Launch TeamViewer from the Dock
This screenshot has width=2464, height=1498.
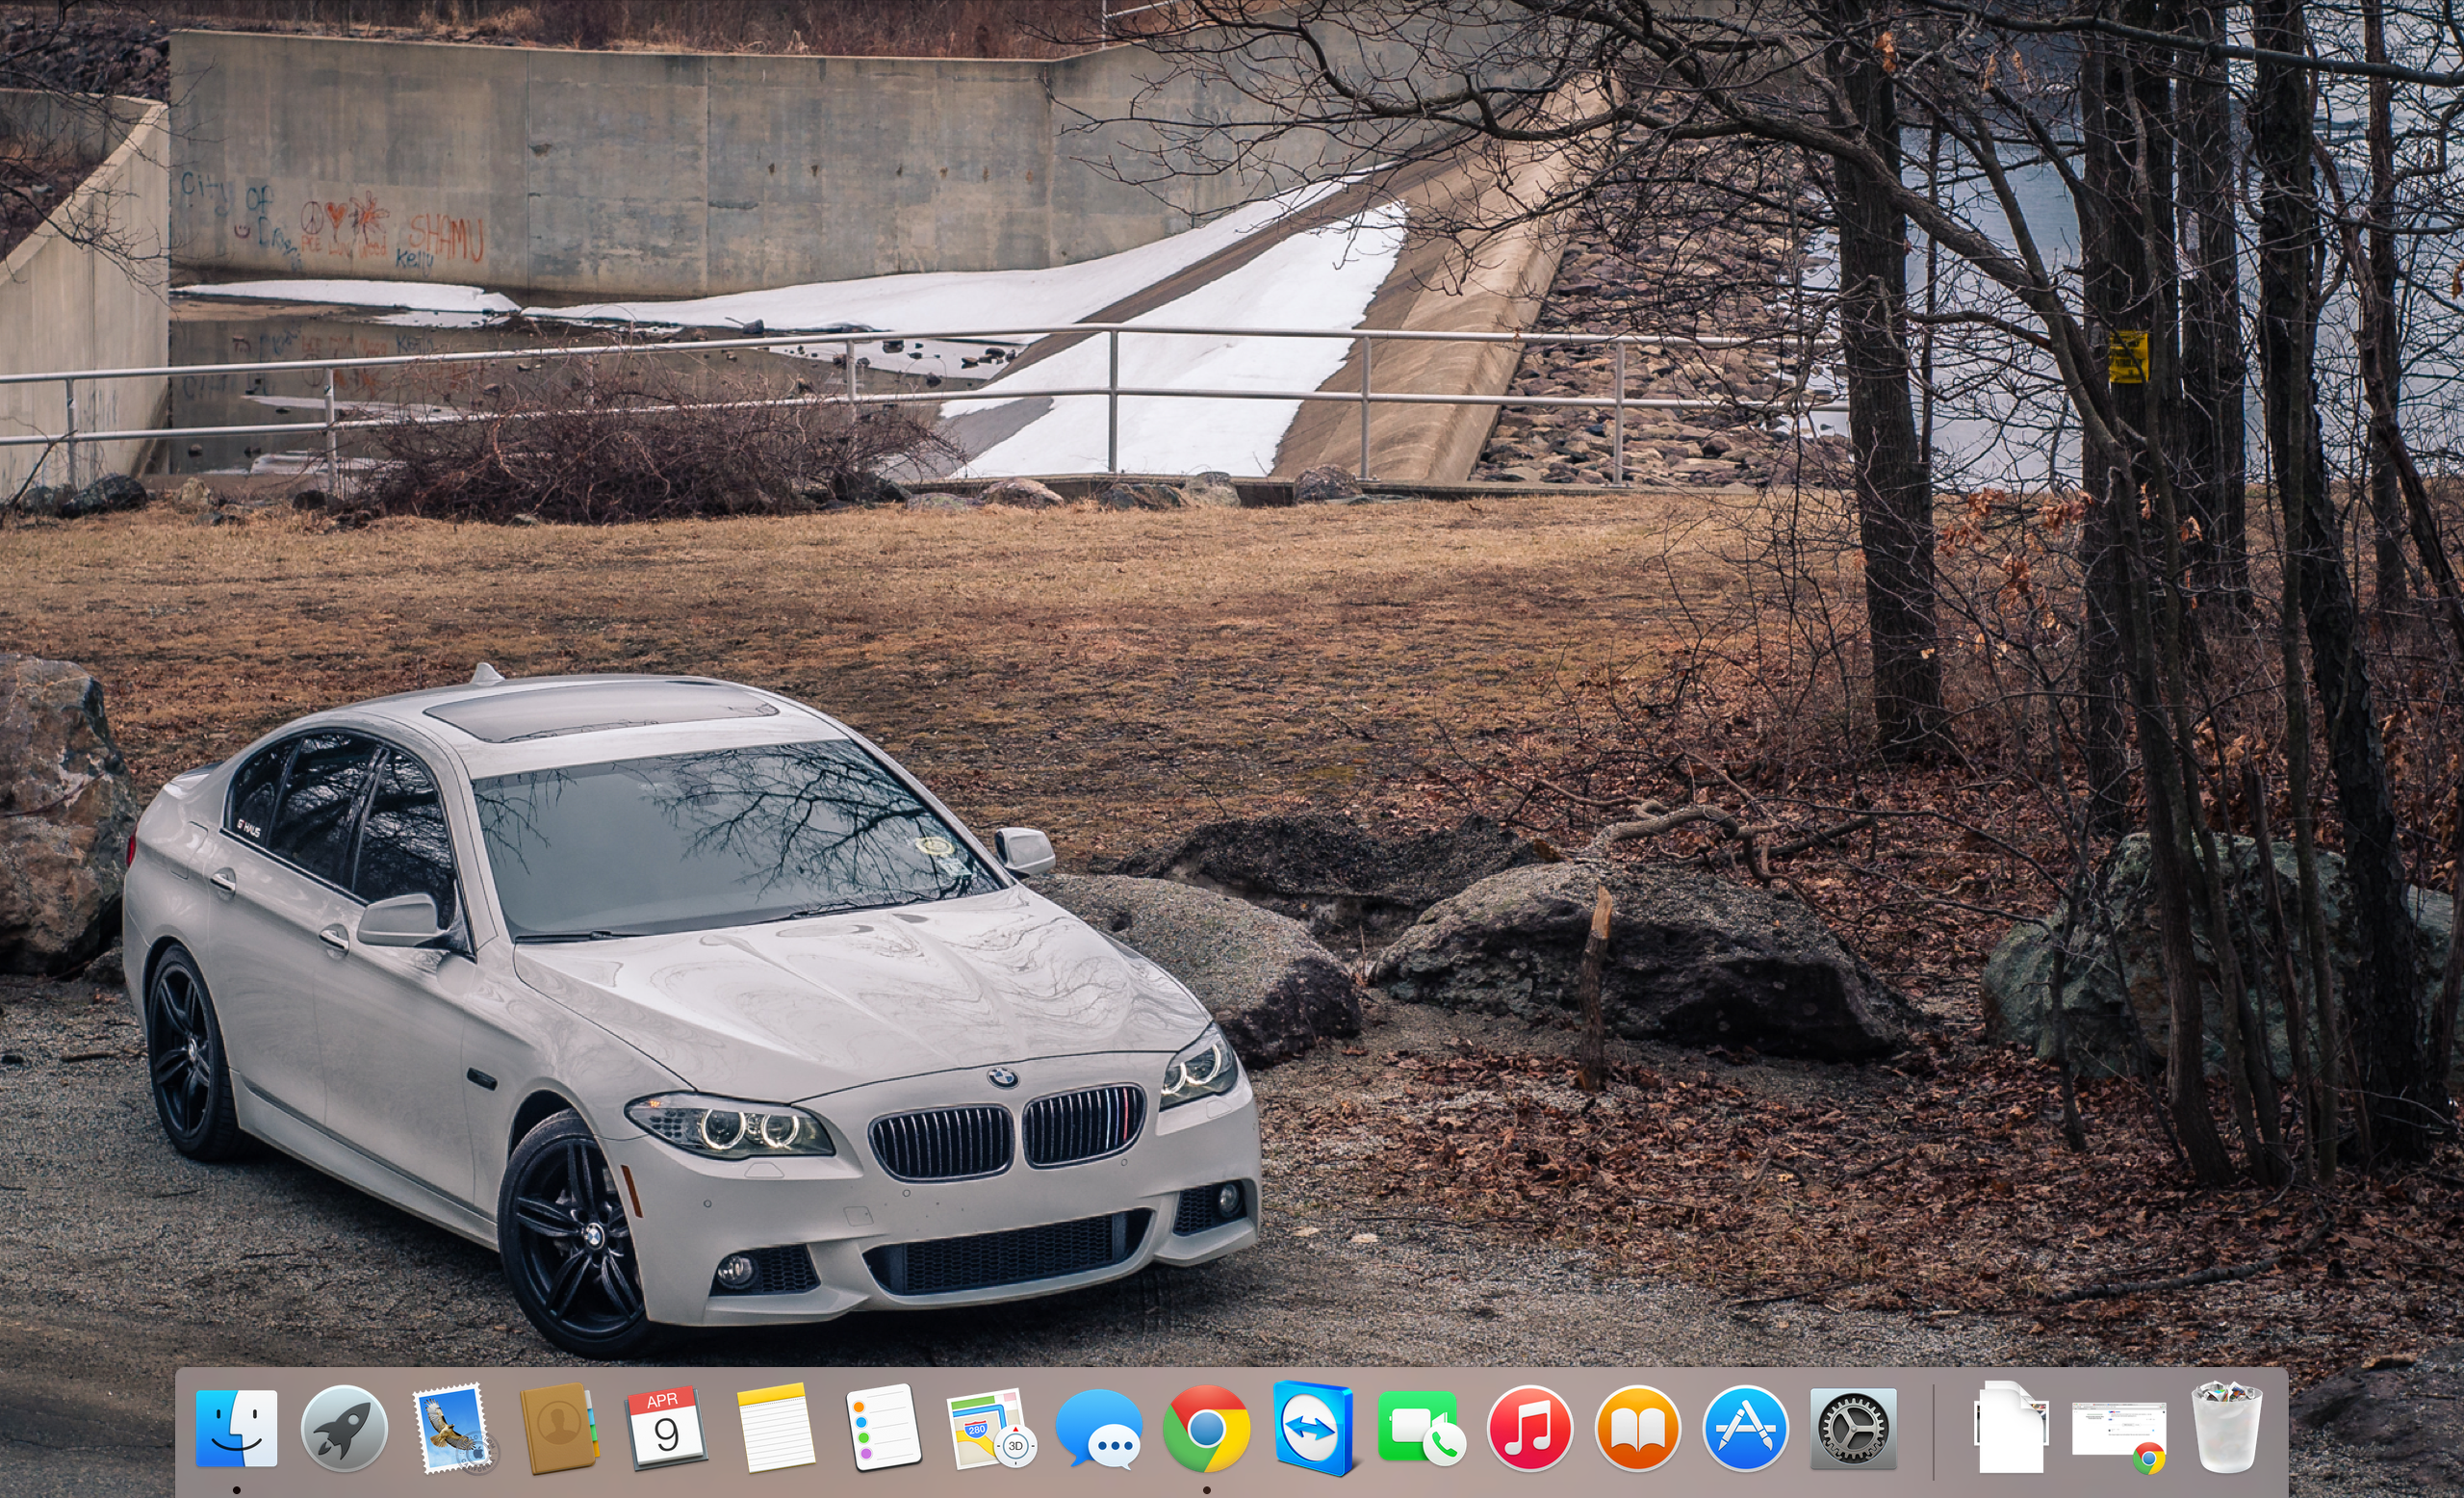(1314, 1428)
